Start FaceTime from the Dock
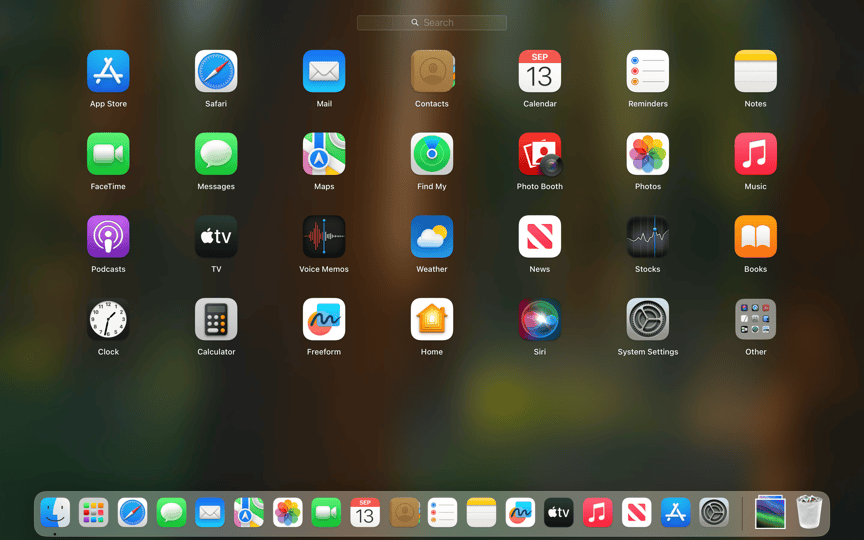Image resolution: width=864 pixels, height=540 pixels. [x=326, y=512]
